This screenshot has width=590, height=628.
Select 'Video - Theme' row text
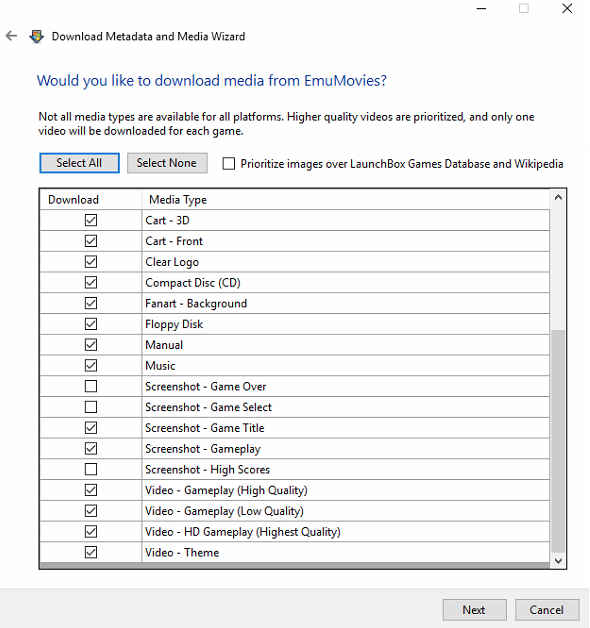(182, 553)
